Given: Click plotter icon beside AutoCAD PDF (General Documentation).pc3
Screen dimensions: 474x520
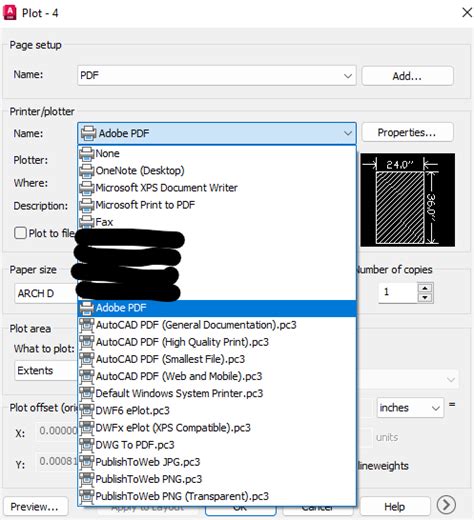Looking at the screenshot, I should (x=87, y=325).
